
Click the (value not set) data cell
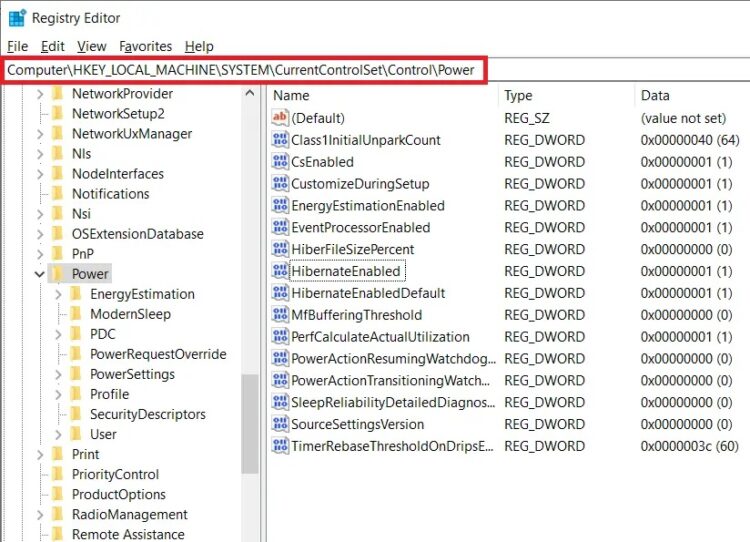(x=683, y=118)
